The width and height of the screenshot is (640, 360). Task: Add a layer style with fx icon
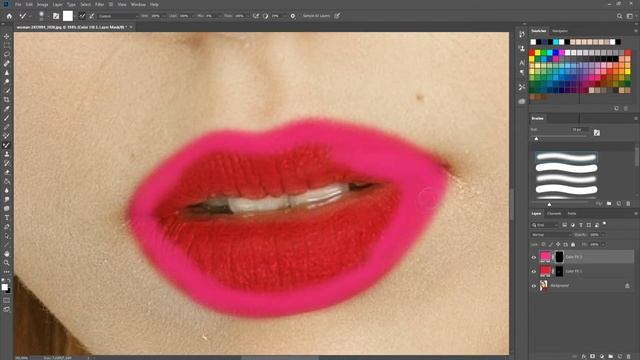point(584,356)
